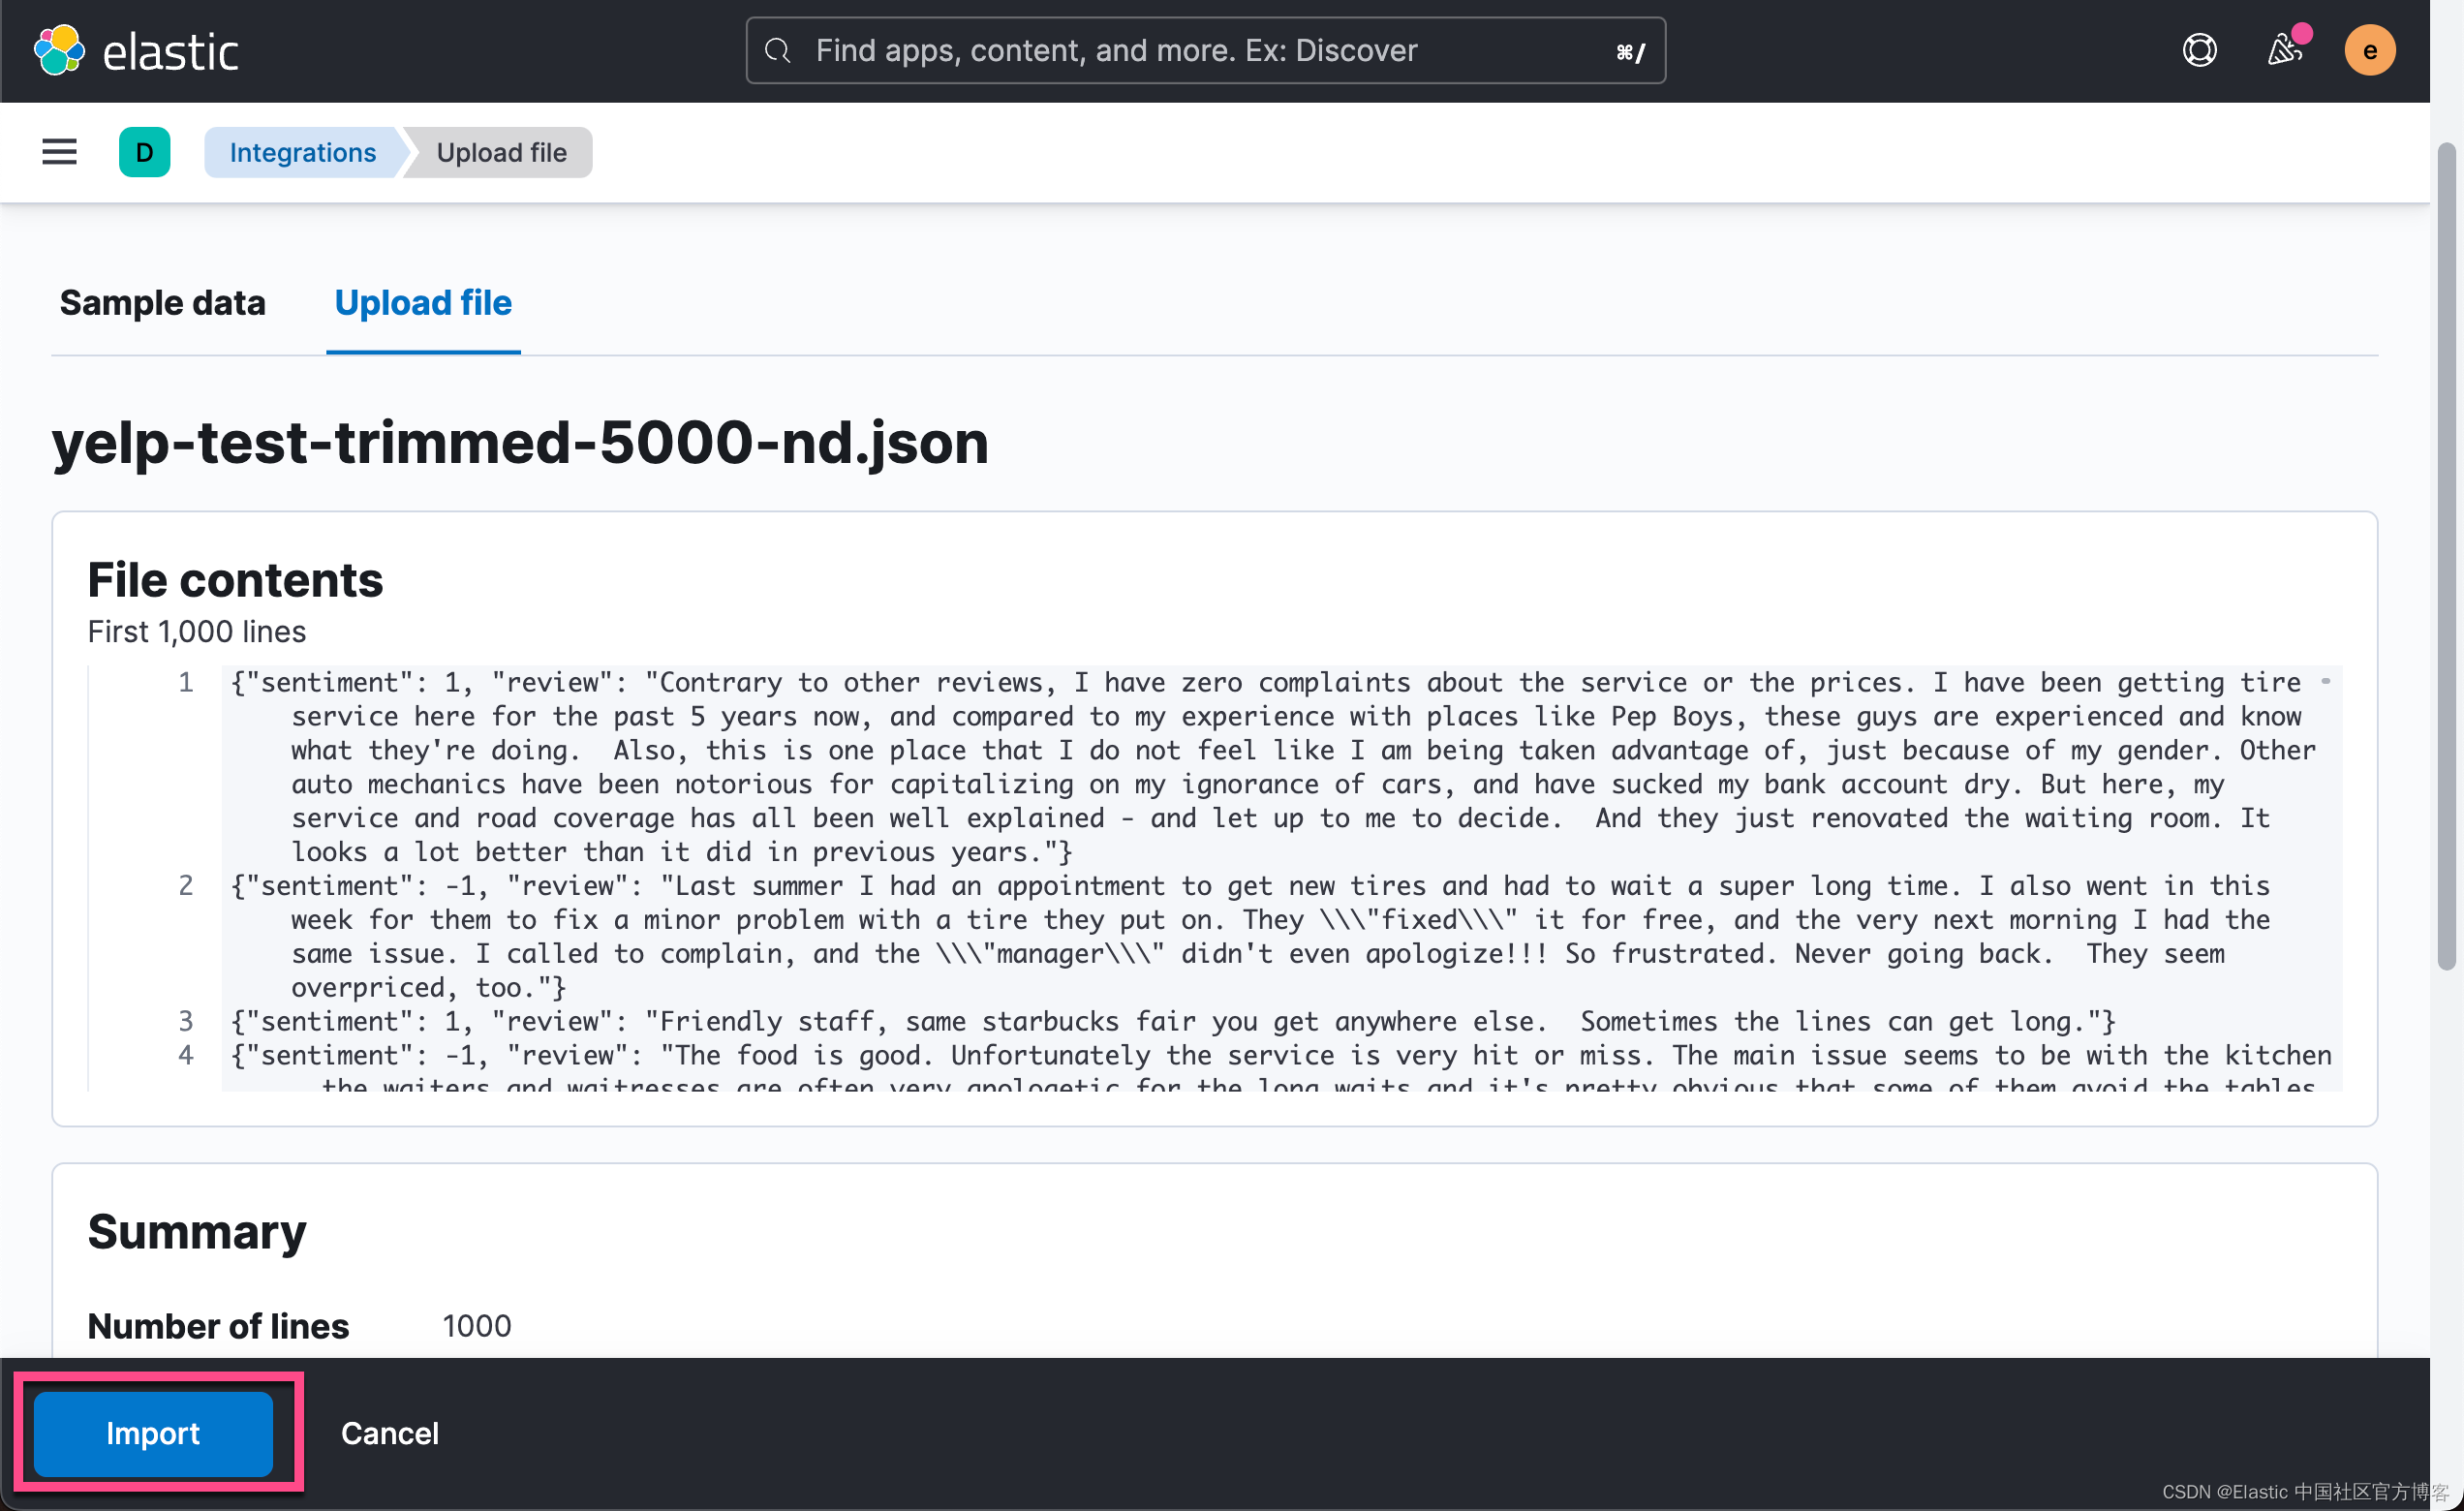Screen dimensions: 2464x1511
Task: Select the Upload file tab
Action: coord(422,303)
